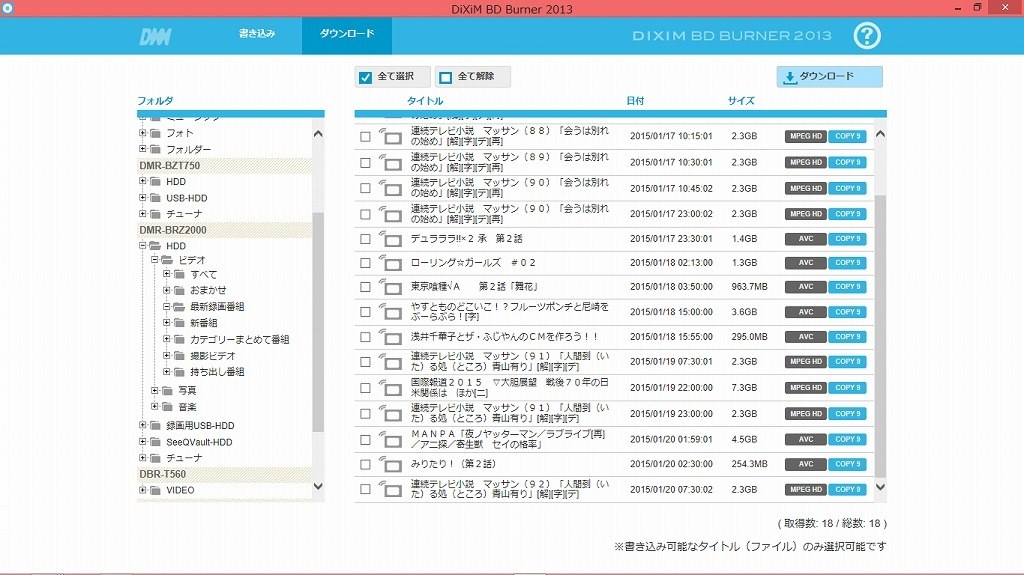Click the 全て選択 button

392,77
